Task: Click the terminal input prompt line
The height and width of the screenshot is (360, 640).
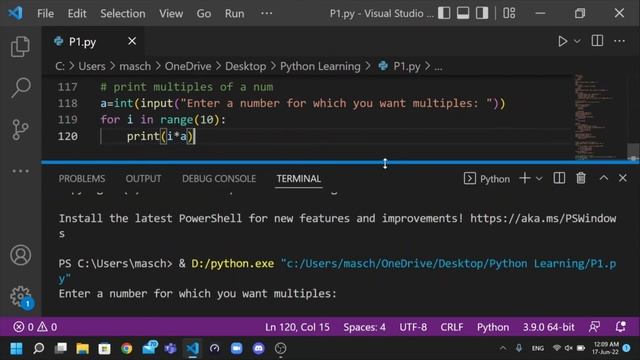Action: pos(198,293)
